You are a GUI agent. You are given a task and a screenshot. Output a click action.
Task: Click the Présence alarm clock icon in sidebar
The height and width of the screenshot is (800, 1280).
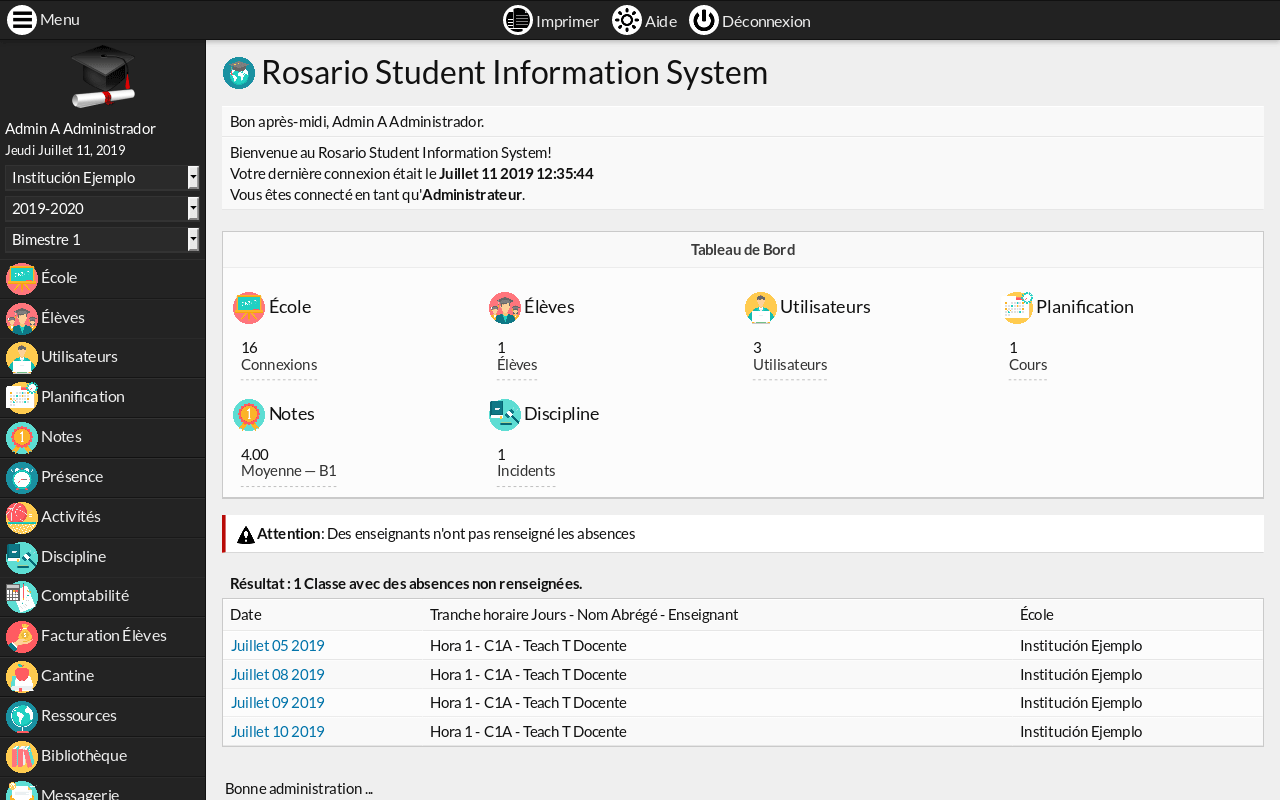[22, 477]
